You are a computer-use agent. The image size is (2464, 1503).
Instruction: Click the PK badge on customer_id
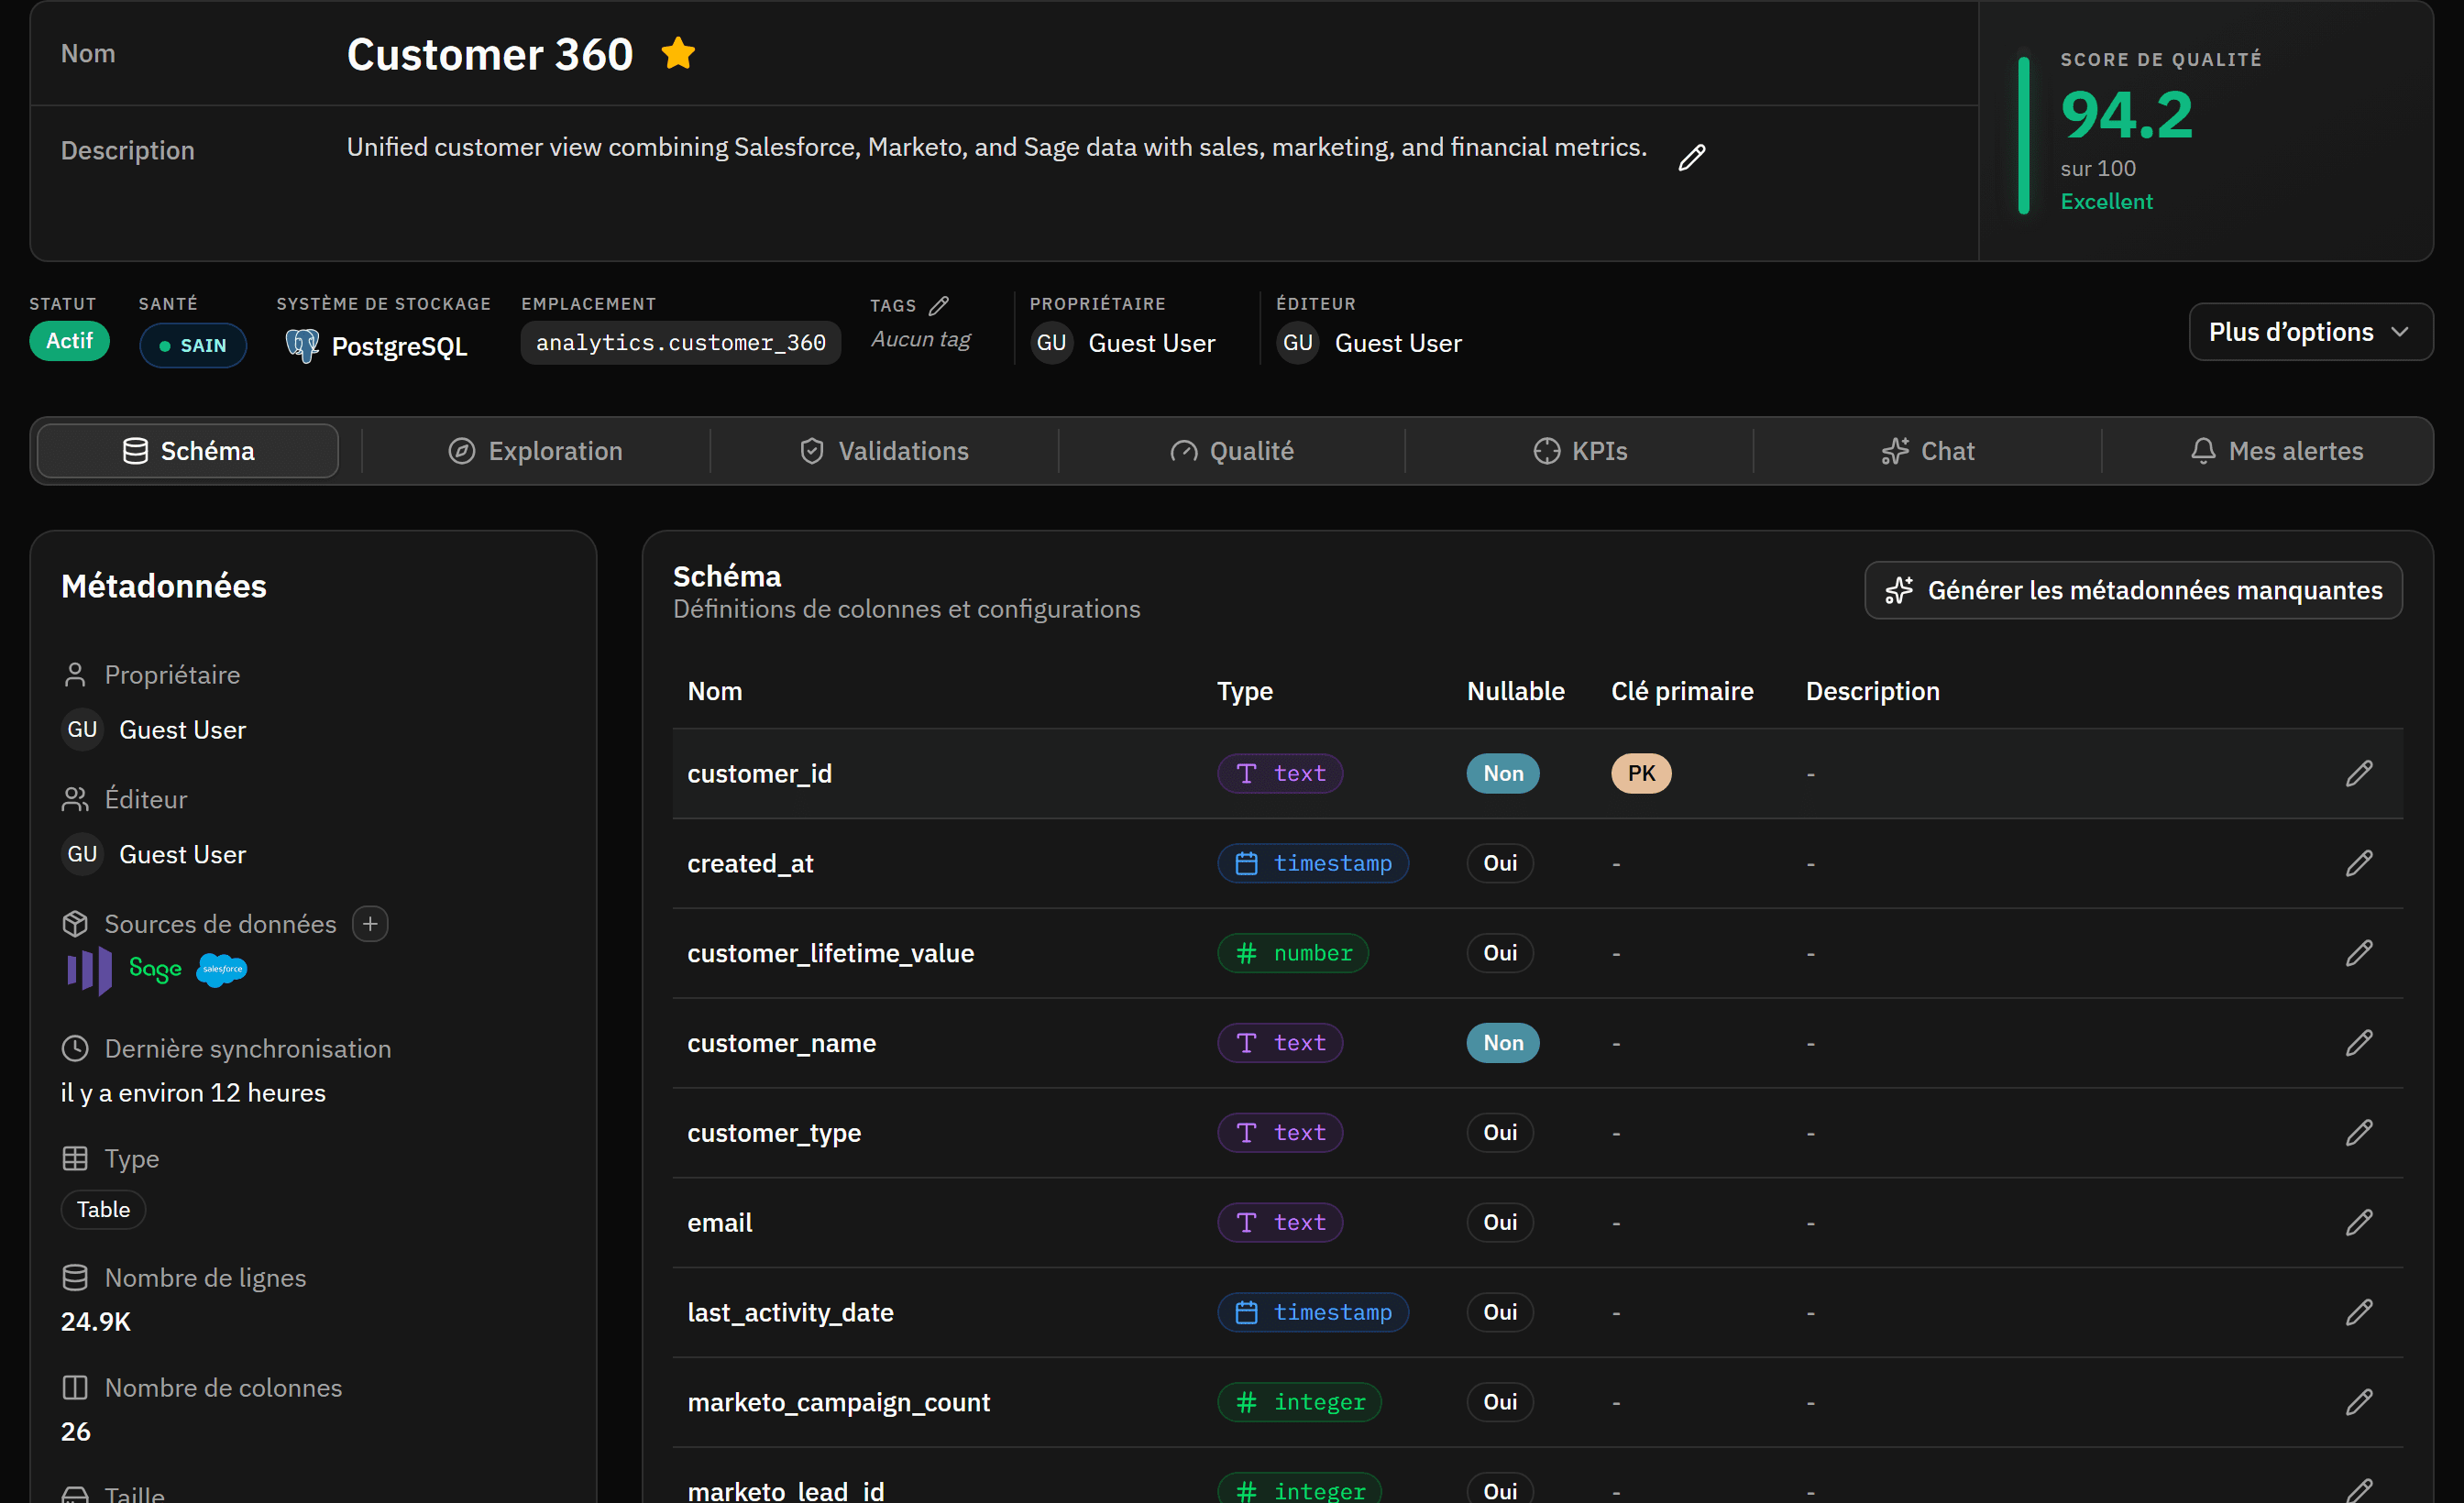click(x=1640, y=773)
